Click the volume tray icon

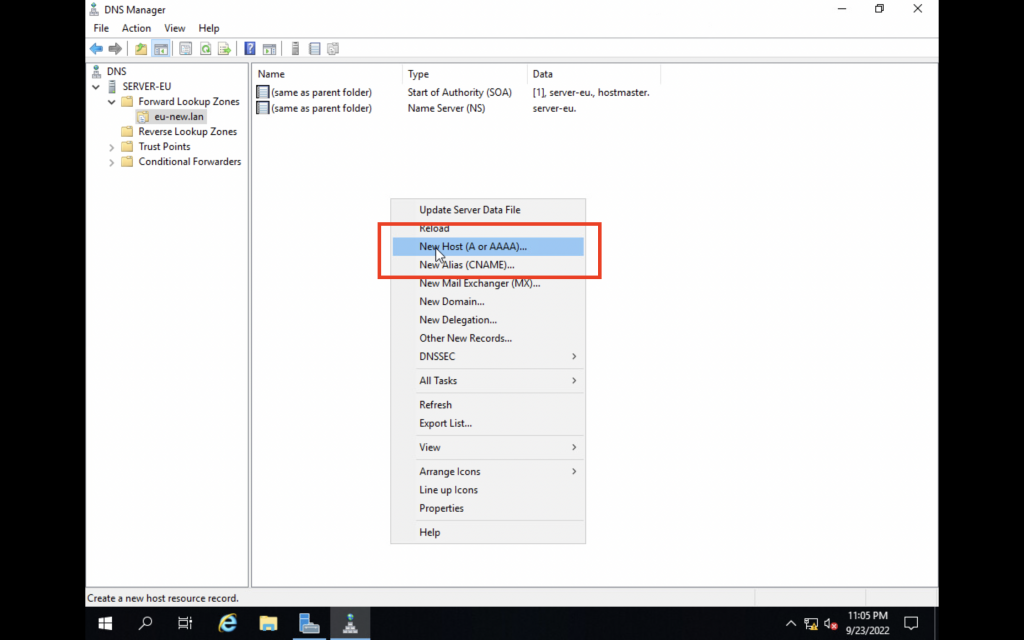(830, 624)
